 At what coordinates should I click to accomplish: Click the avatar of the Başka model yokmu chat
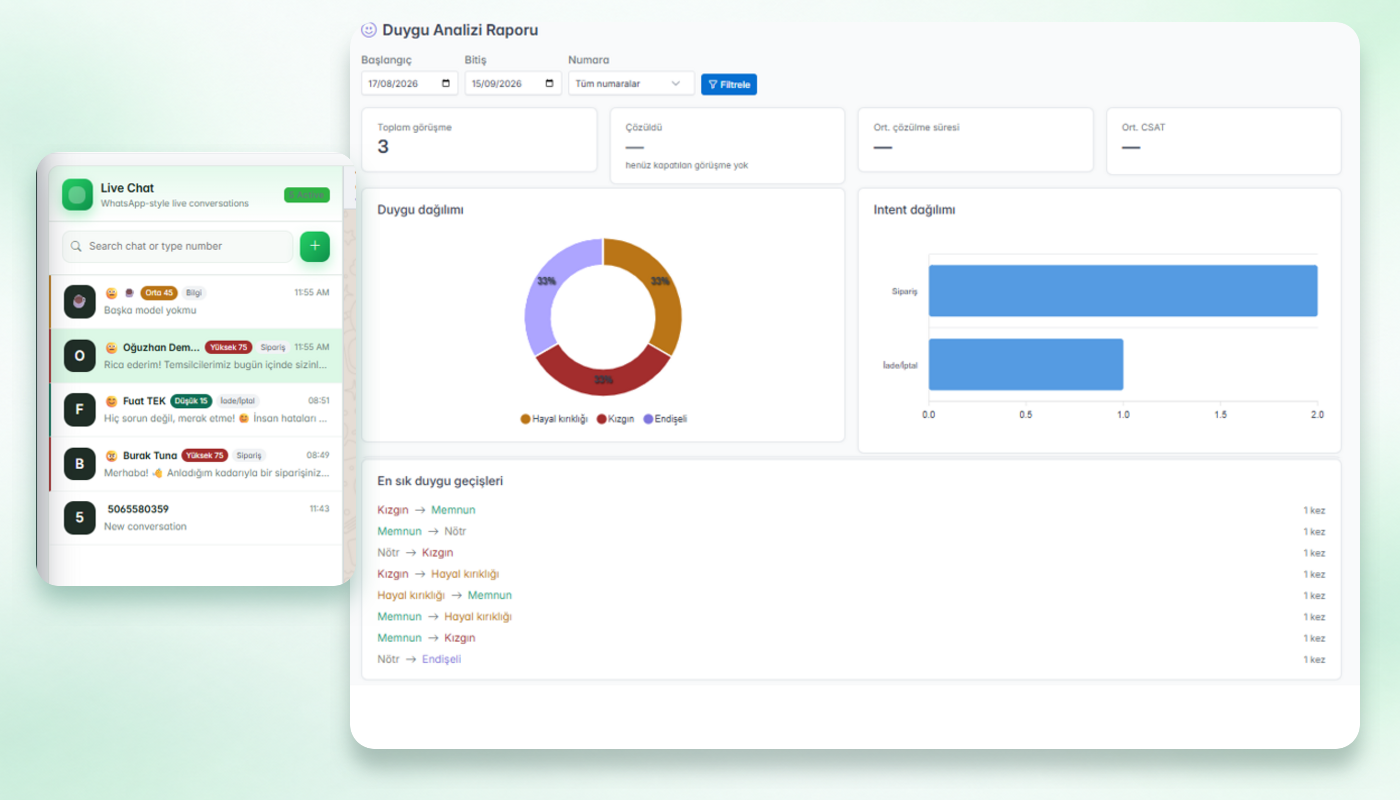80,301
